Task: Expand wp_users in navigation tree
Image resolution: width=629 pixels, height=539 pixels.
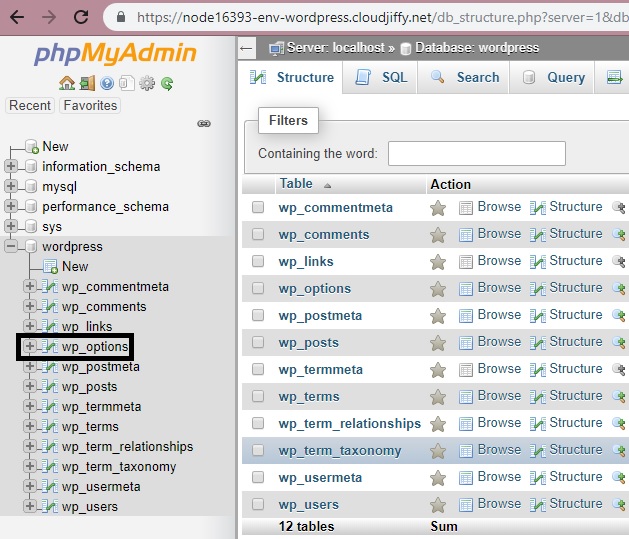Action: pyautogui.click(x=29, y=506)
